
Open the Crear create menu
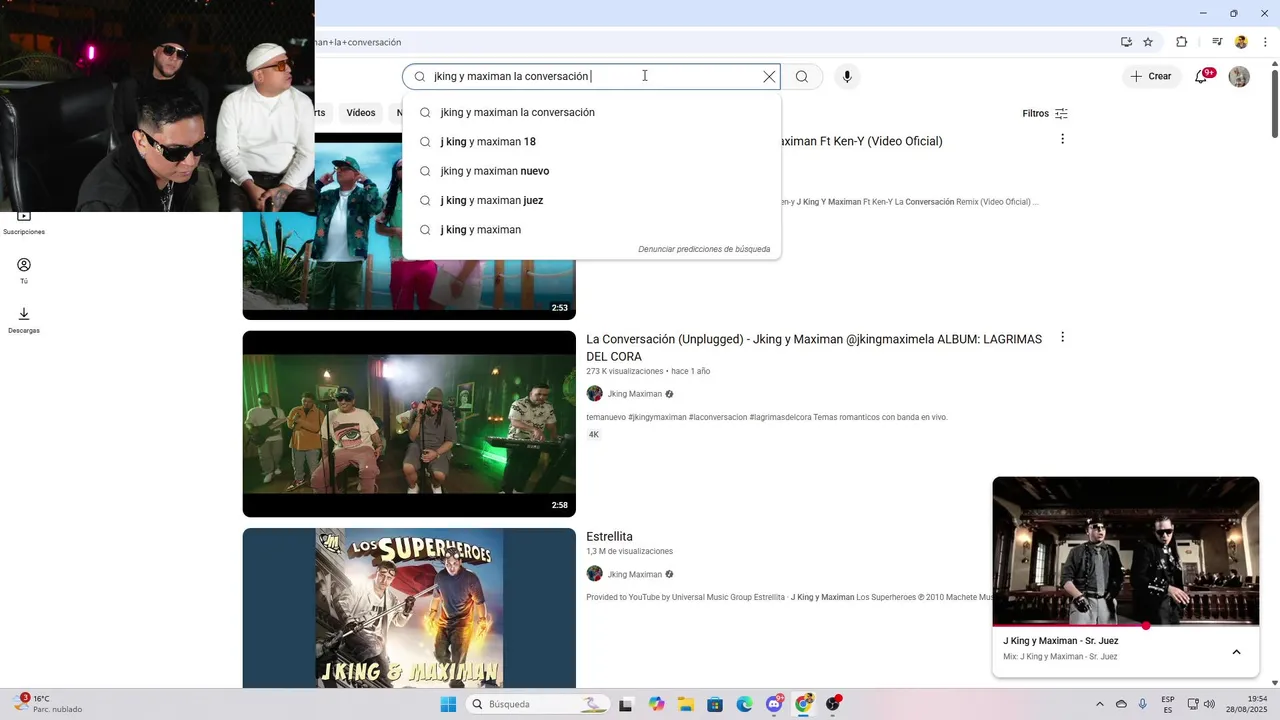1150,77
